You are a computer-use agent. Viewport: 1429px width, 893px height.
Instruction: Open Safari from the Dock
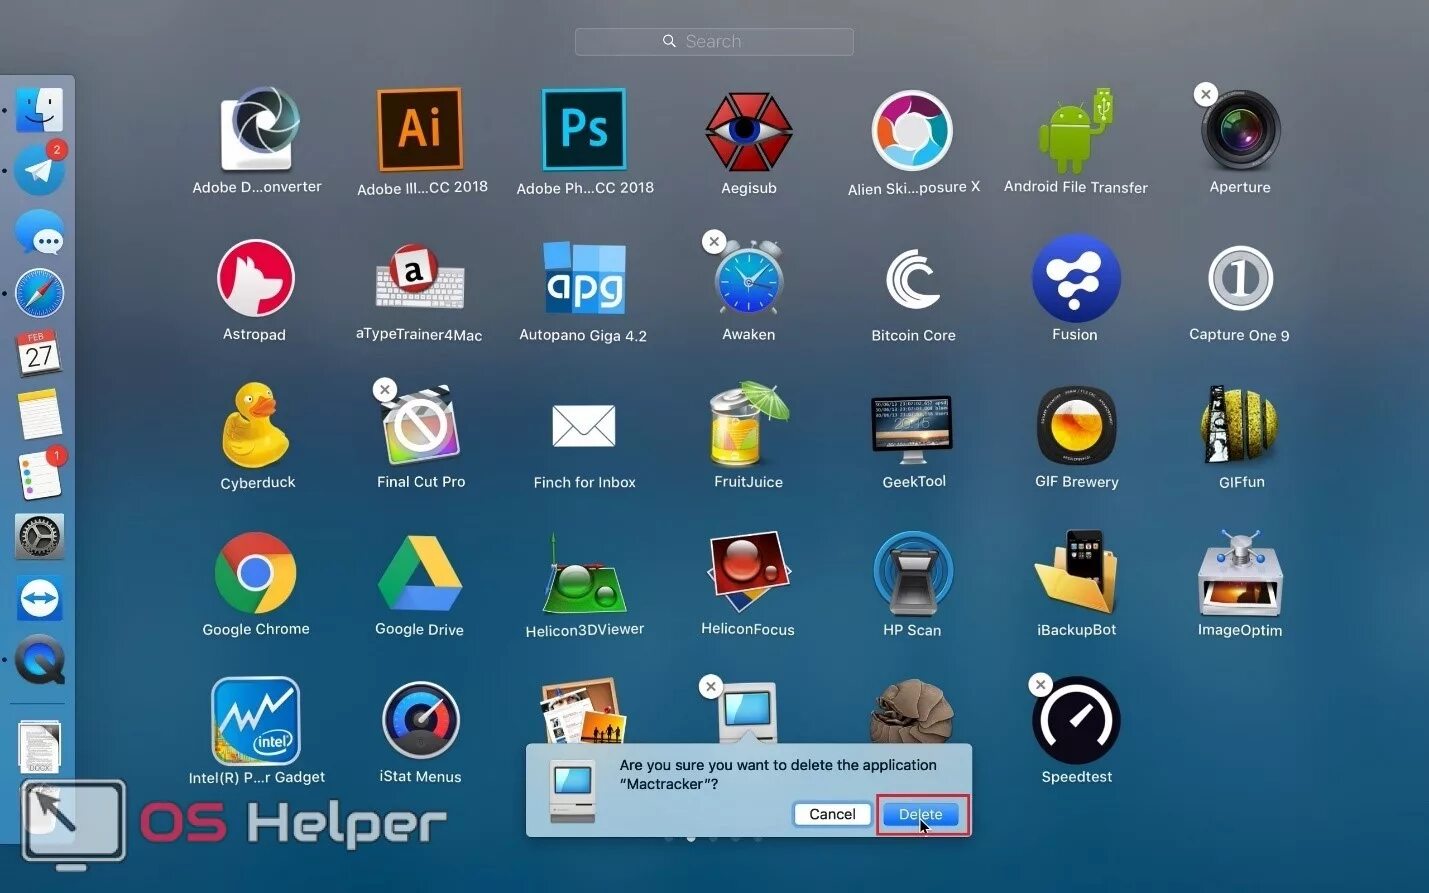40,293
